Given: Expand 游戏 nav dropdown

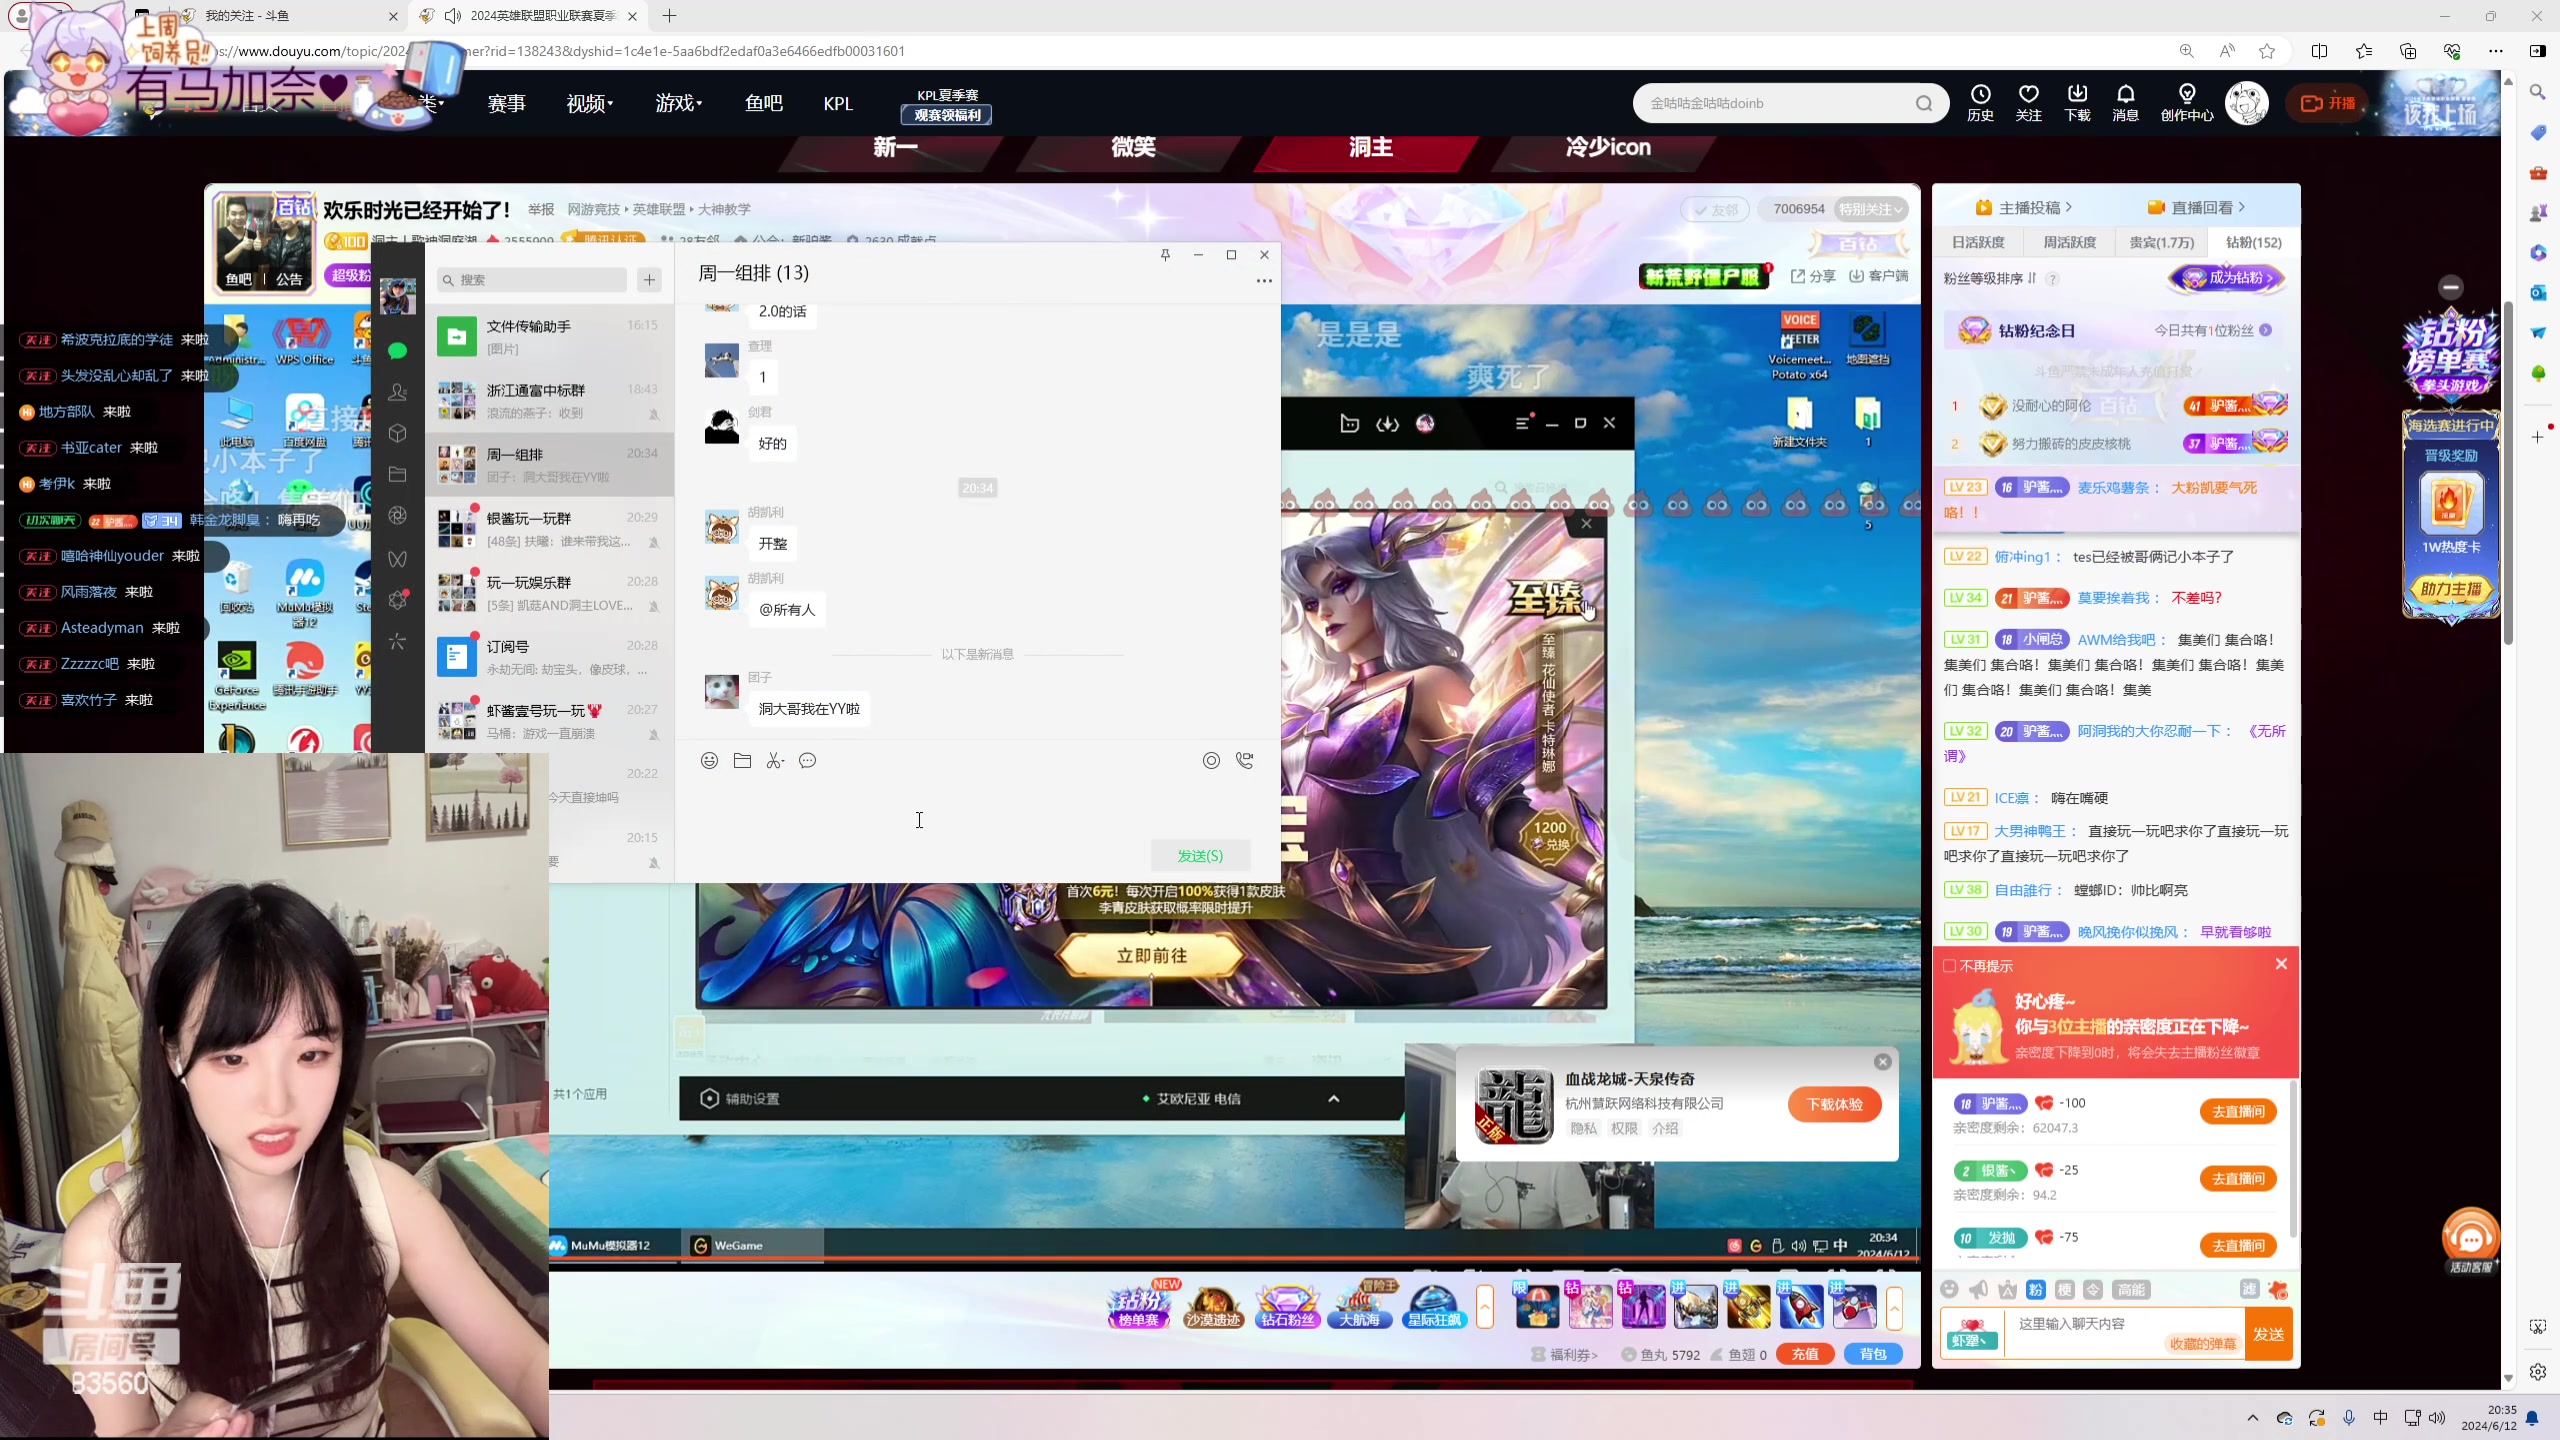Looking at the screenshot, I should 678,103.
